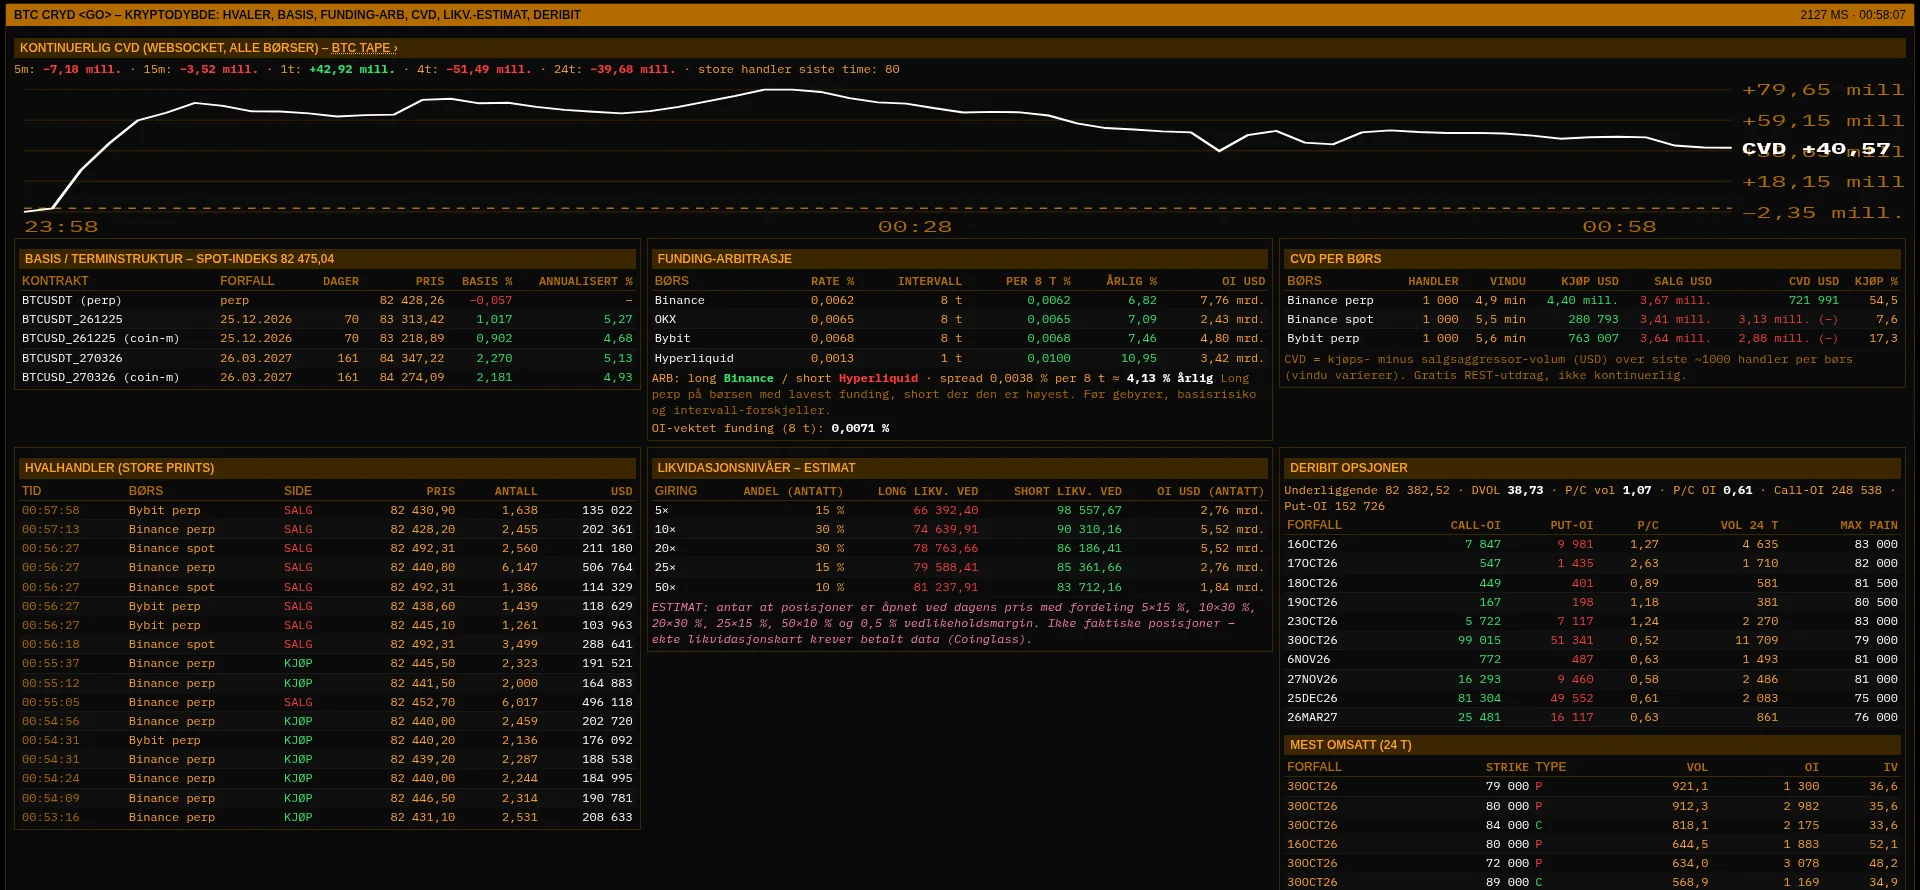Click the CVD +40,57 chart value label
Screen dimensions: 1920x890
[x=1816, y=149]
